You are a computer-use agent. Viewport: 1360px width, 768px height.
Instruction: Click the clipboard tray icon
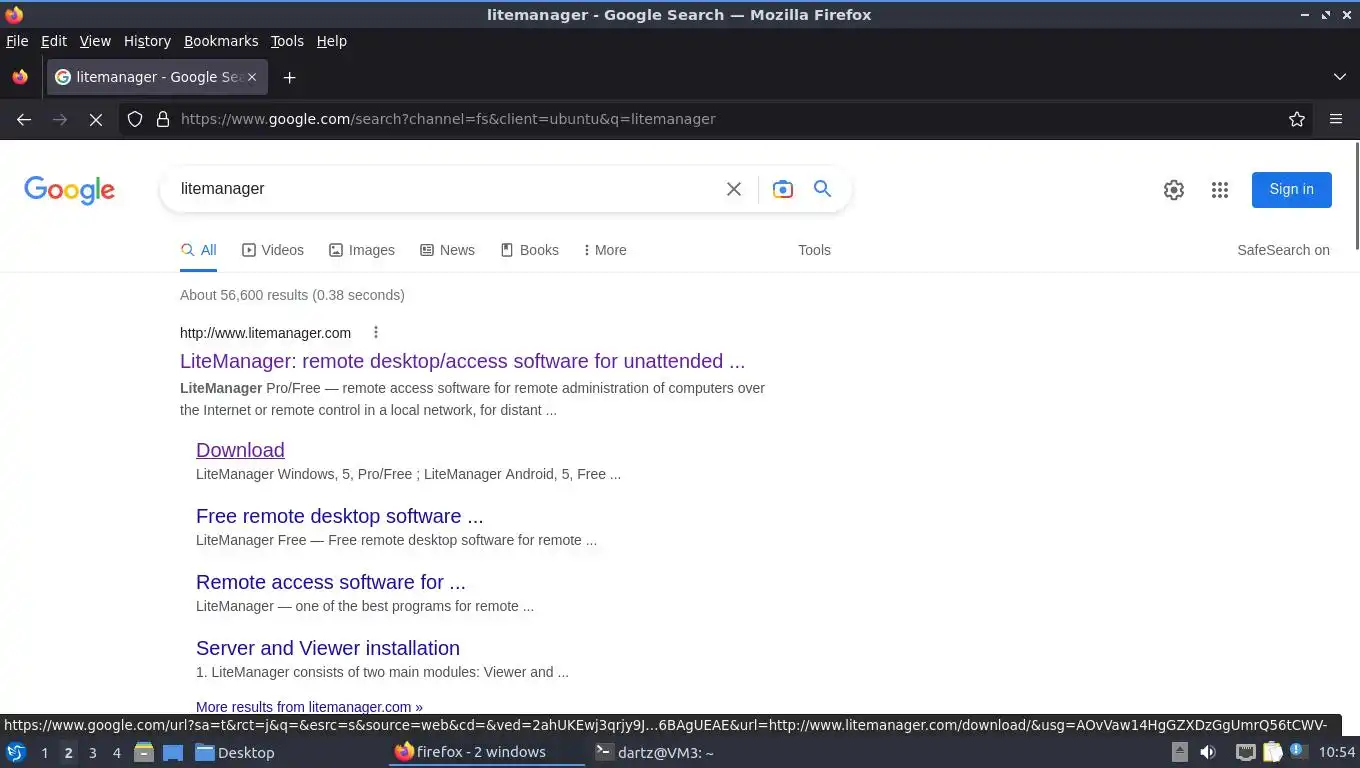(x=1272, y=752)
